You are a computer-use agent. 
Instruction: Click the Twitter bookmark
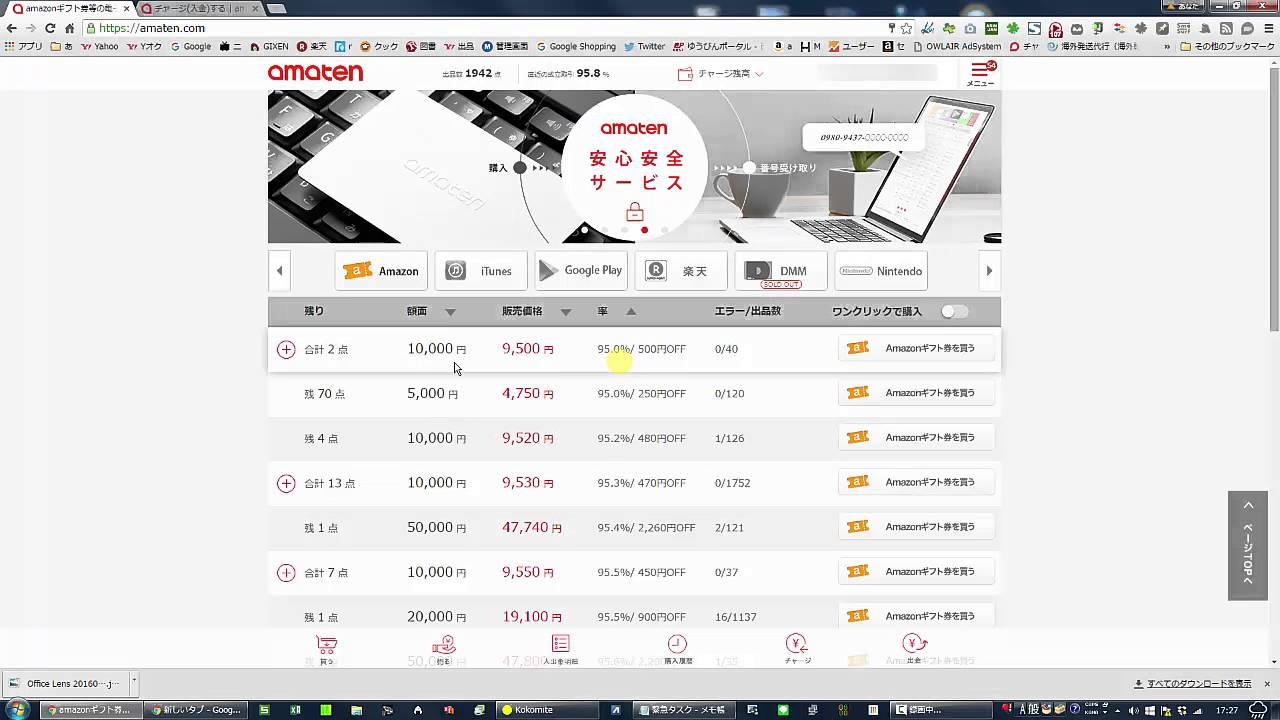[645, 46]
